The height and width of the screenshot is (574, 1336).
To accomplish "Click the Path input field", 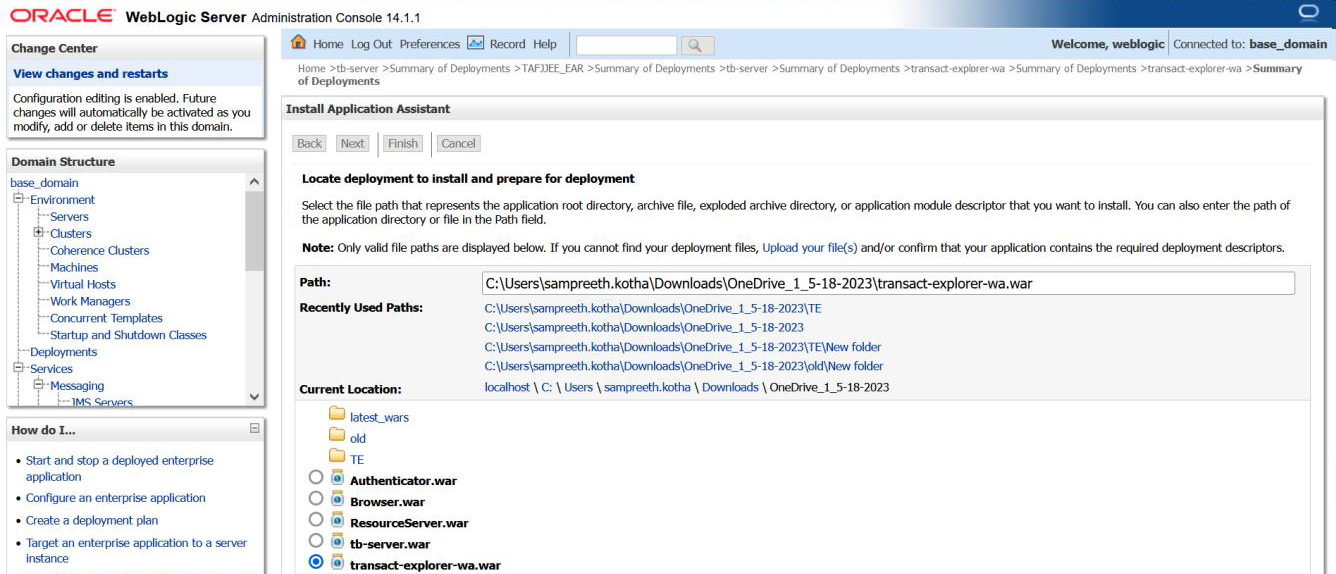I will (887, 283).
